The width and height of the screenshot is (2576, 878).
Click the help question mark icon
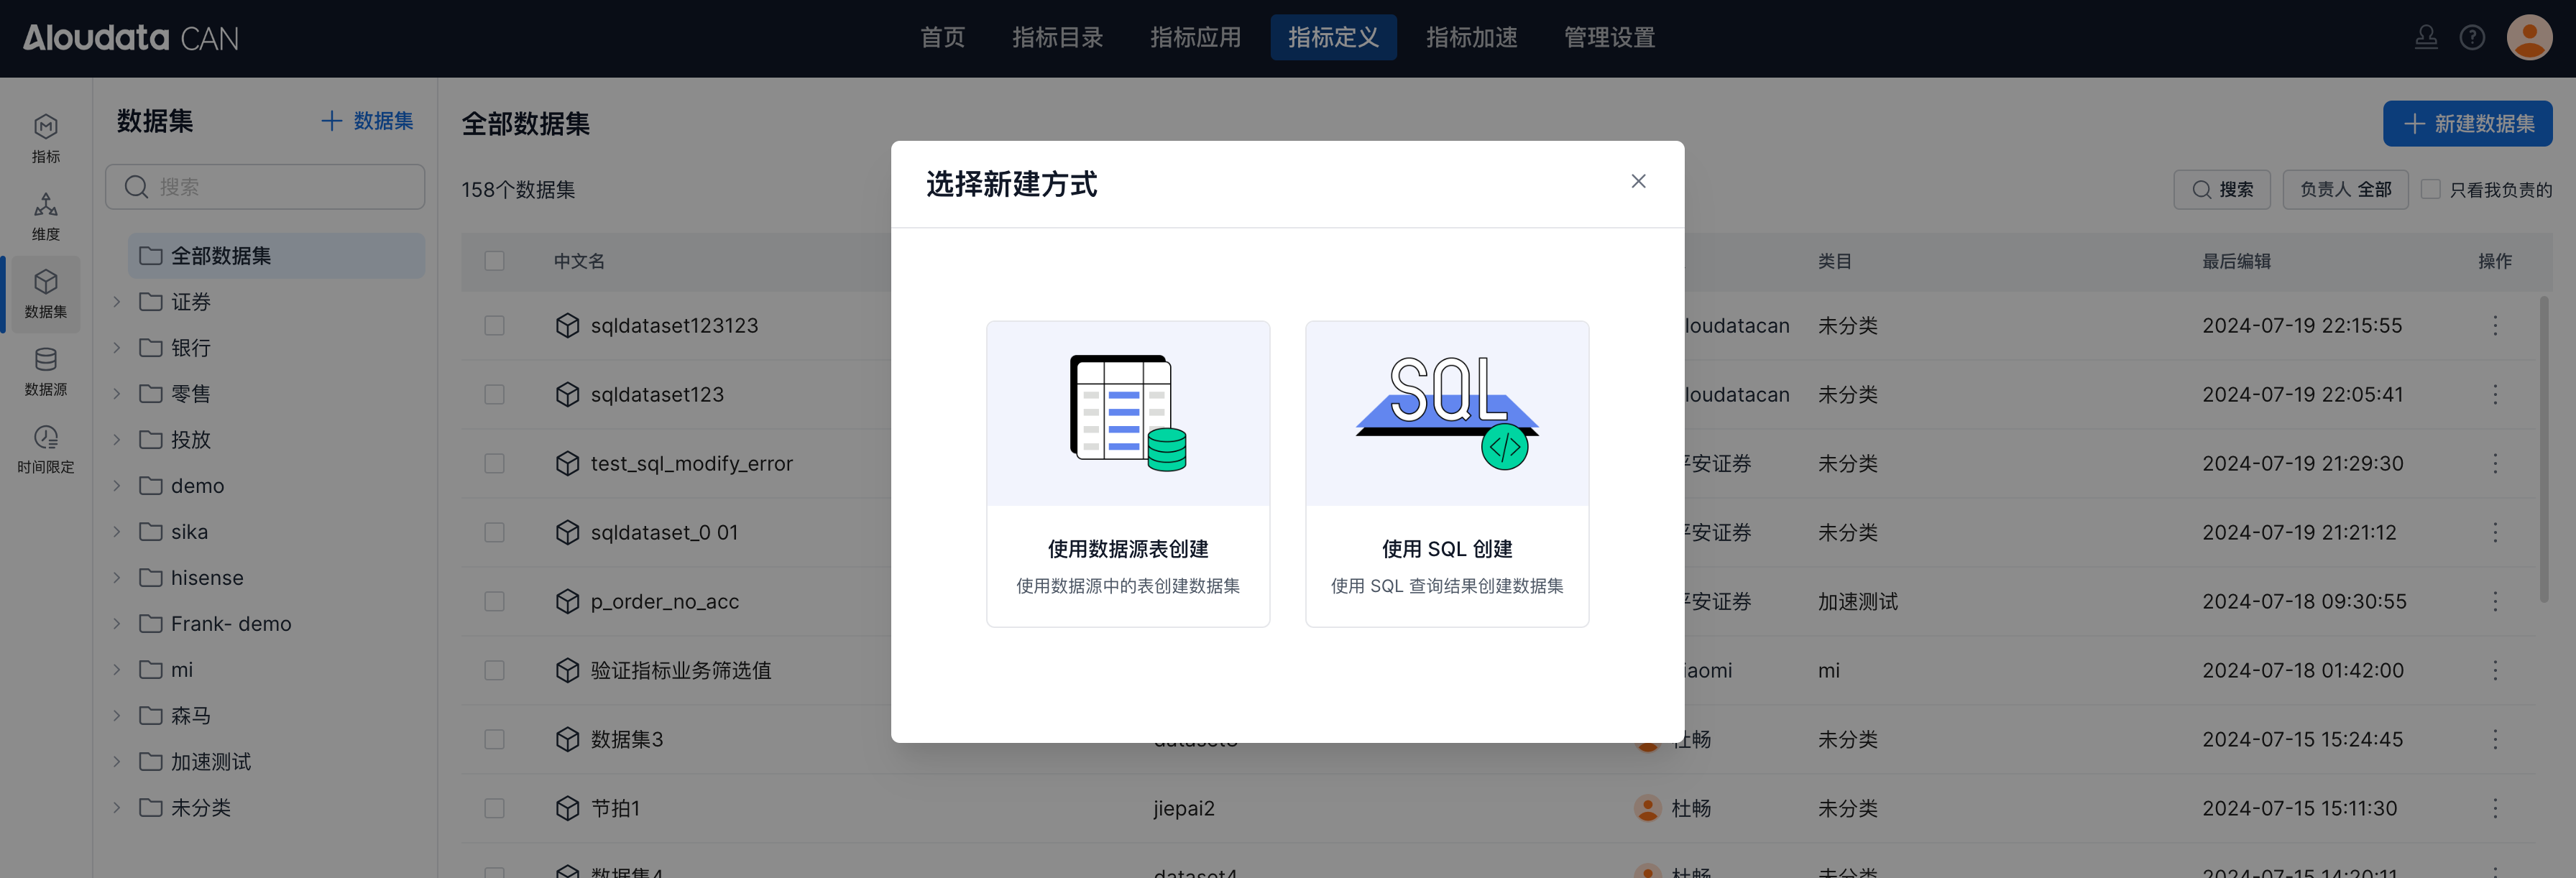(2472, 38)
